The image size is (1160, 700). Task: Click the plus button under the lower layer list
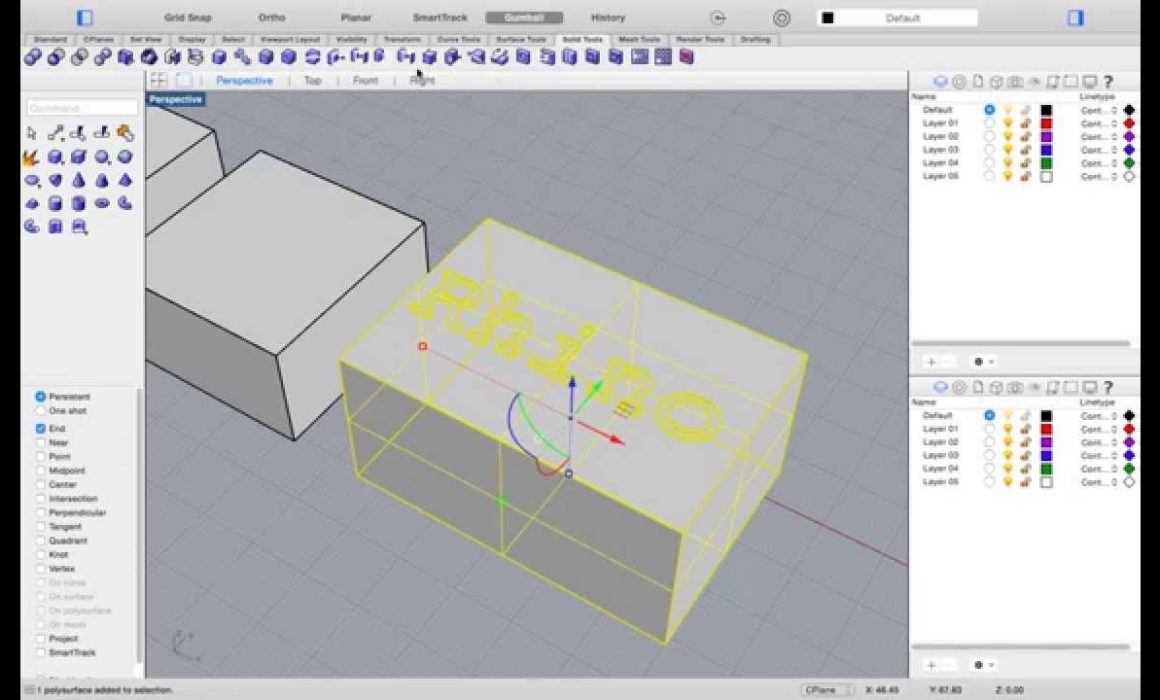[931, 665]
